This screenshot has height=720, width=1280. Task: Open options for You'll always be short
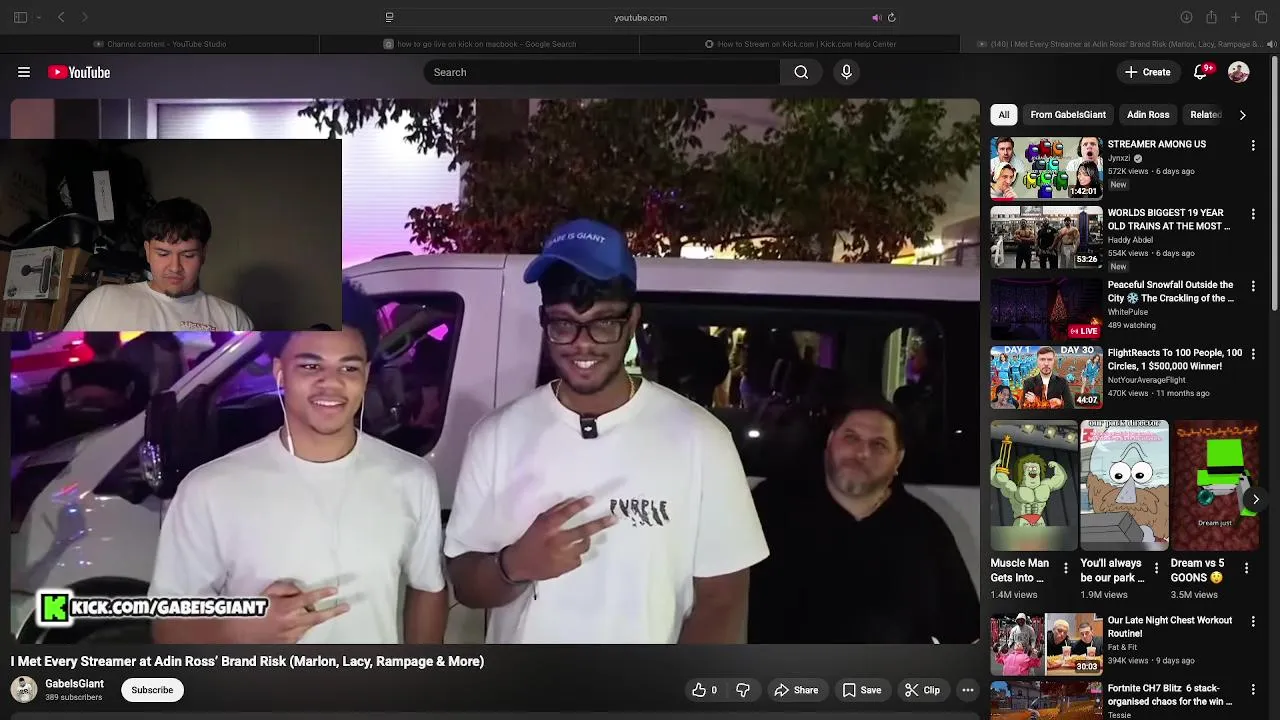(1156, 568)
